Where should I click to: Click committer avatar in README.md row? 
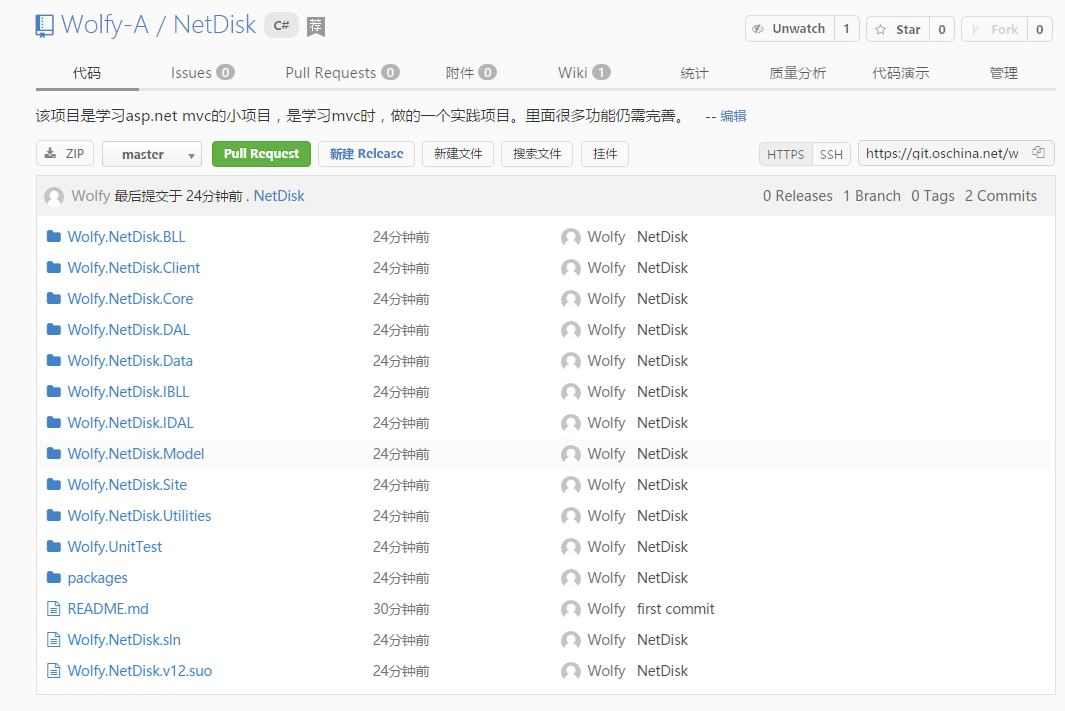[571, 609]
